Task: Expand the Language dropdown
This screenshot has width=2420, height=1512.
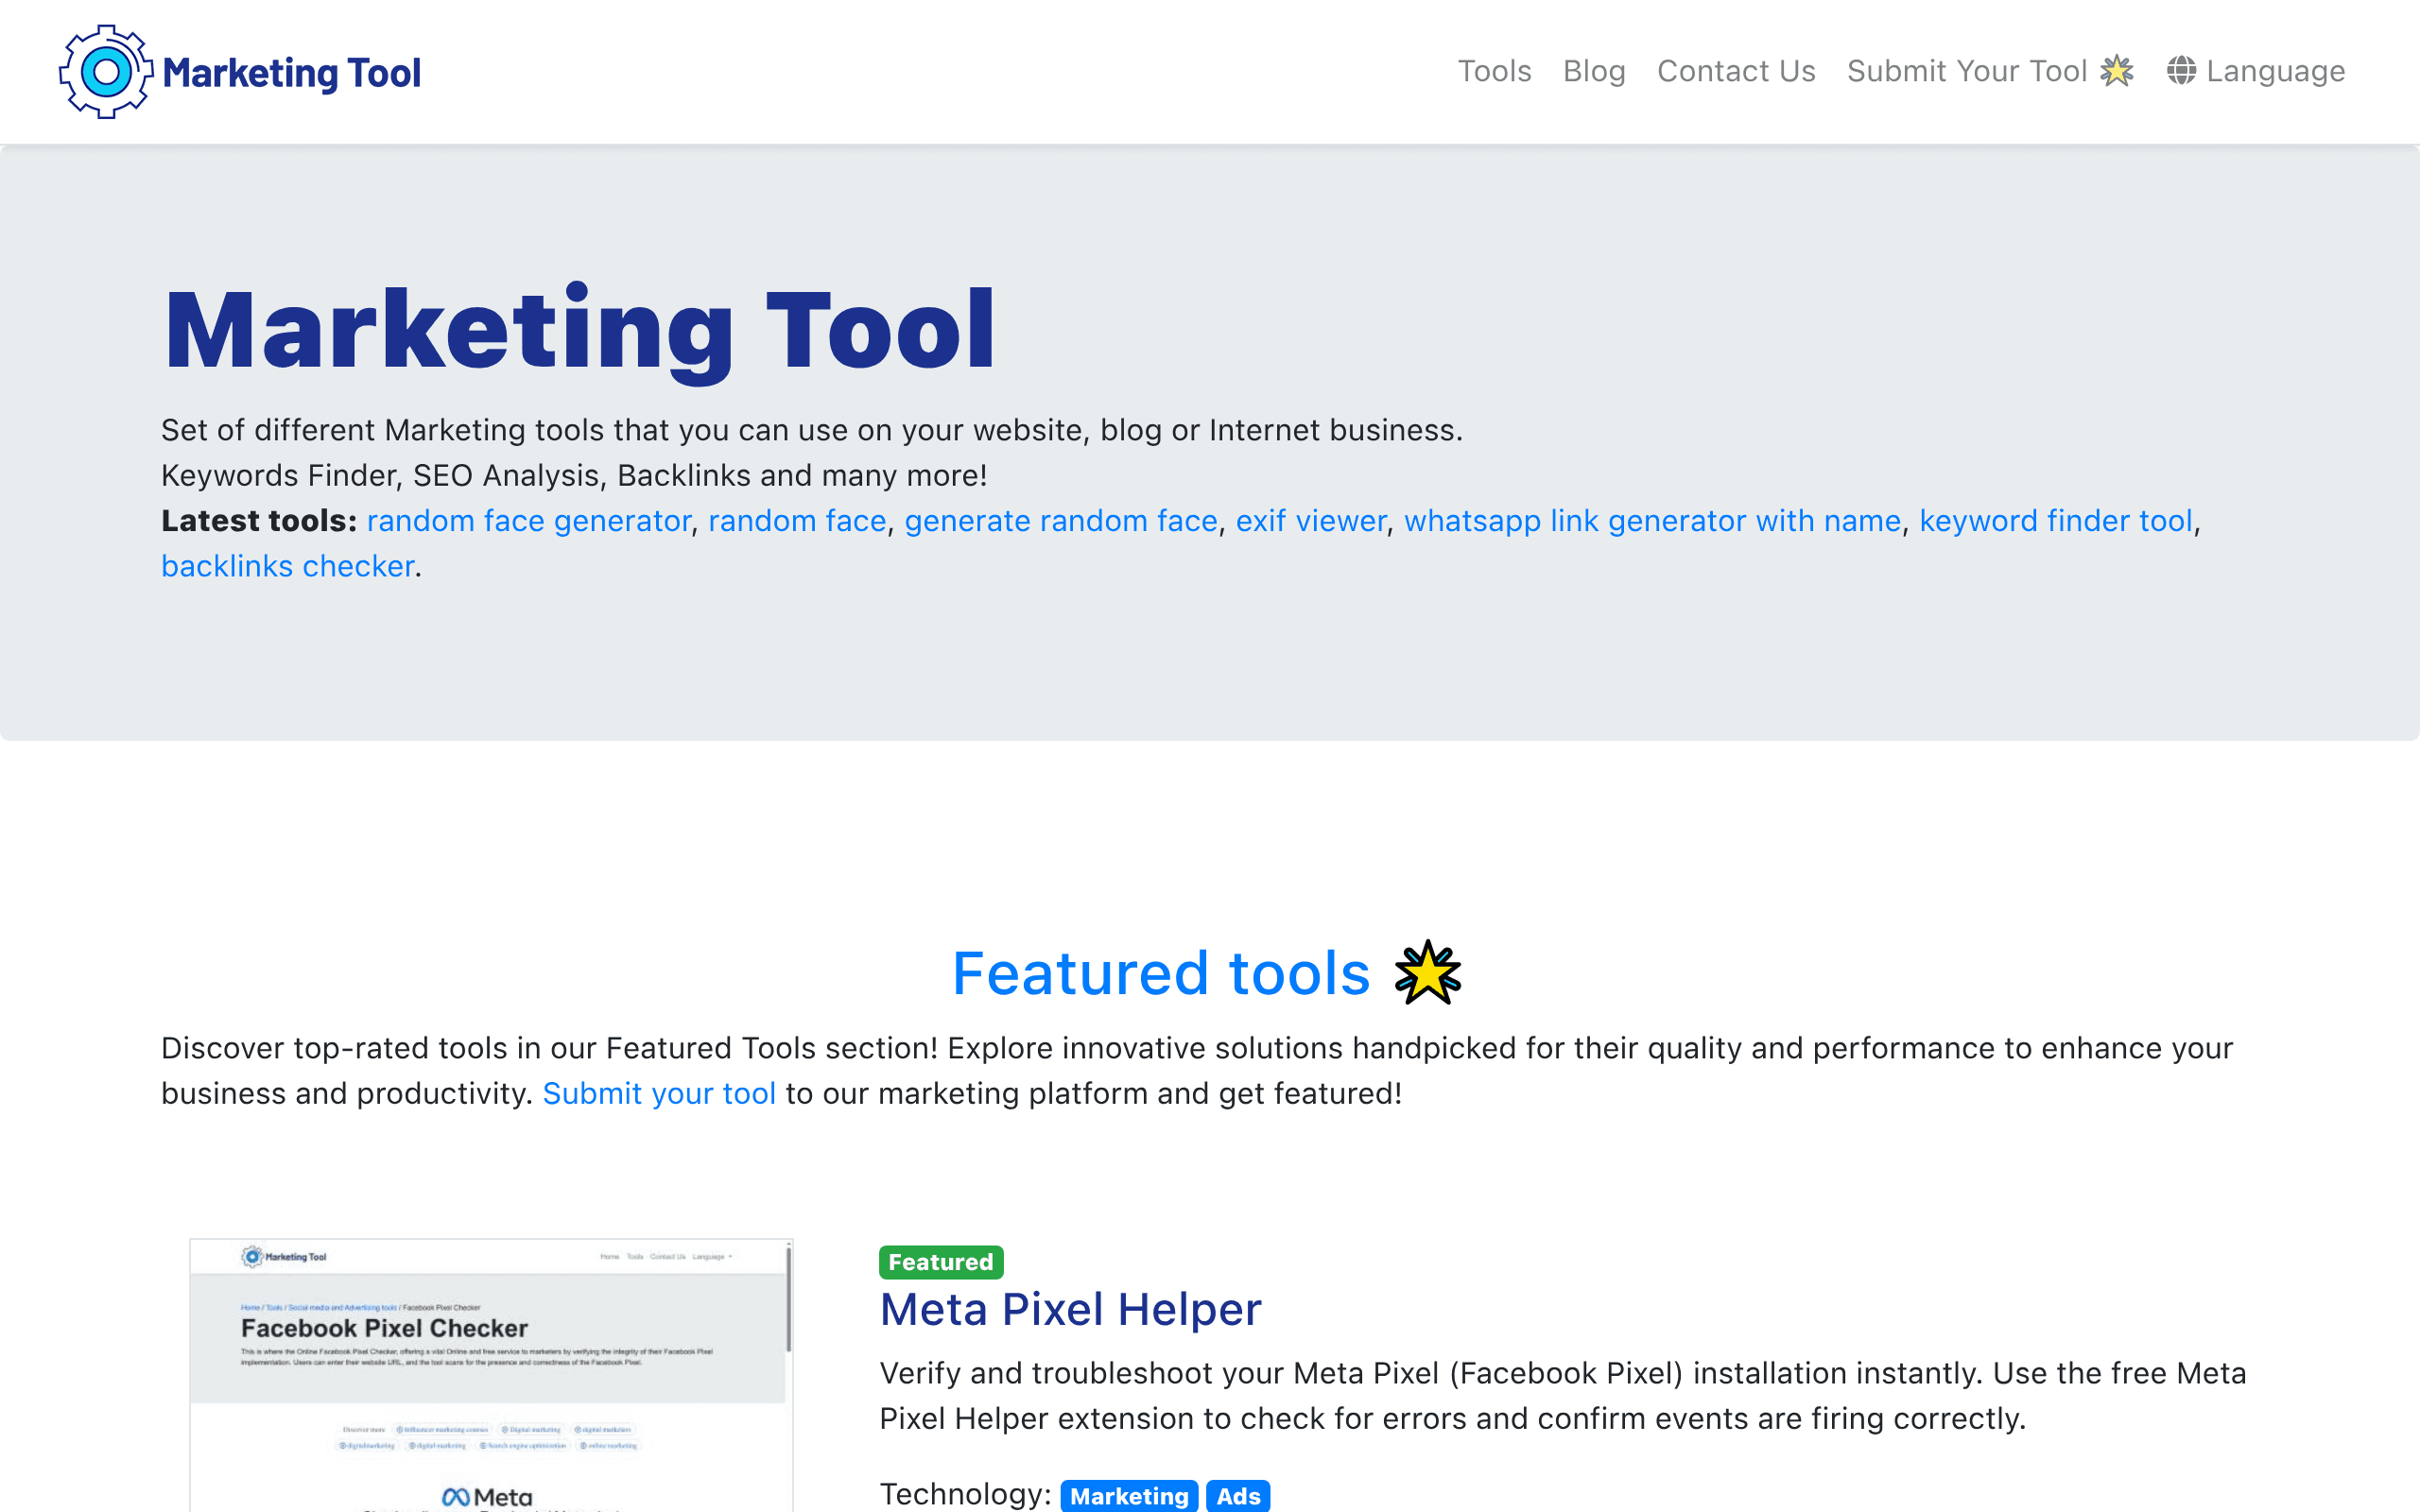Action: click(x=2256, y=71)
